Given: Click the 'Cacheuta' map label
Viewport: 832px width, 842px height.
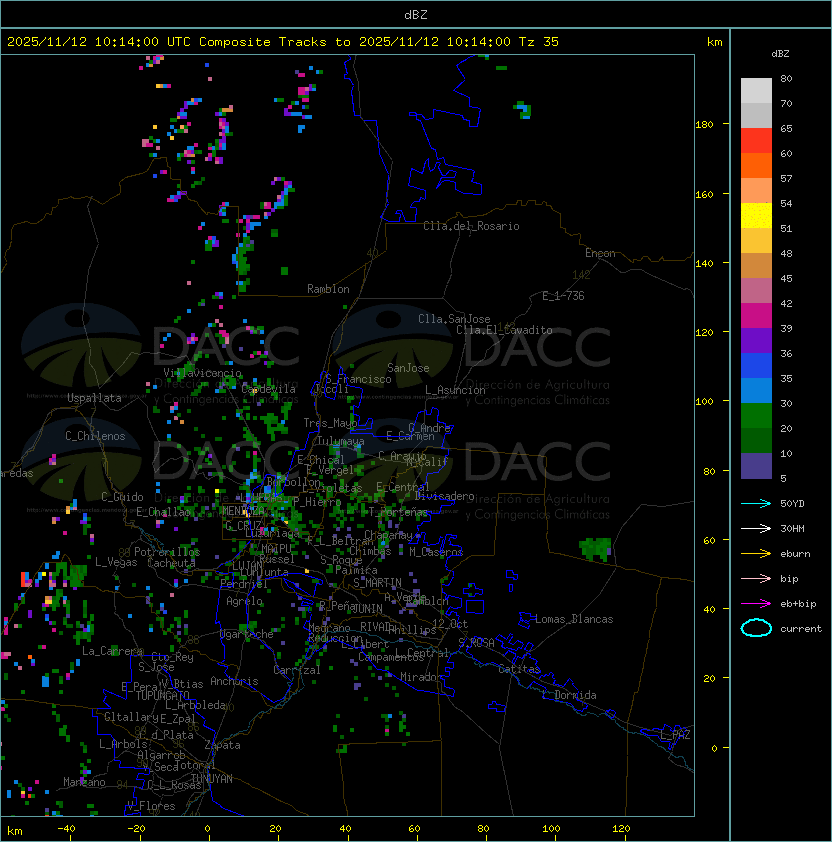Looking at the screenshot, I should point(171,563).
